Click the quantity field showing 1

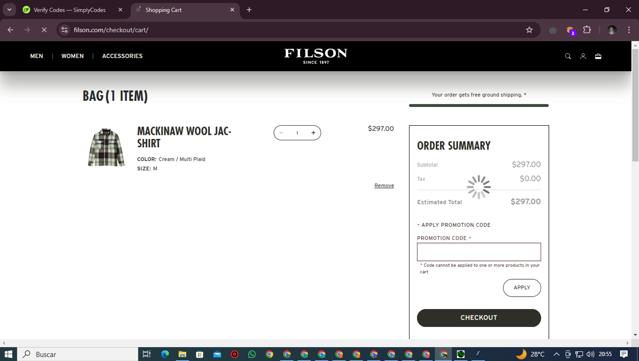pos(297,133)
